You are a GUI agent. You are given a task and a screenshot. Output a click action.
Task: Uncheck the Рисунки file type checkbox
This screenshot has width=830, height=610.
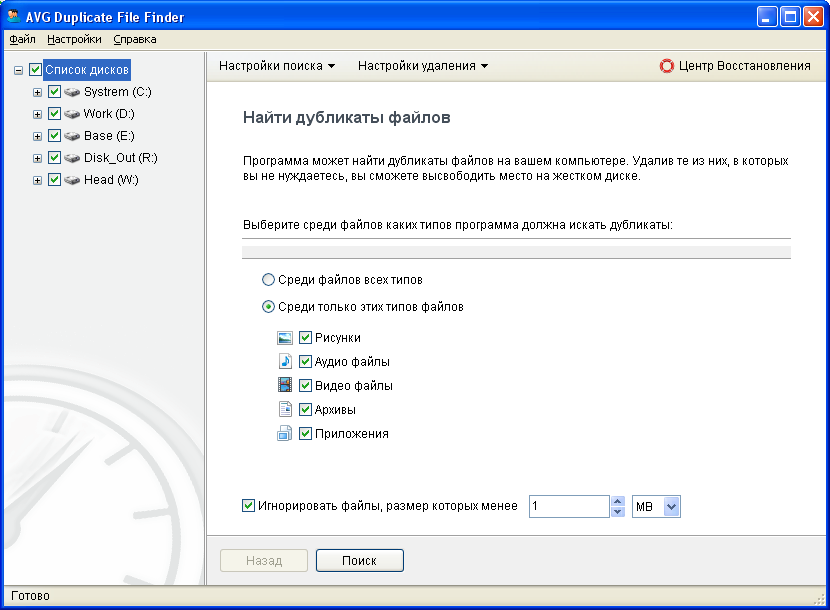pyautogui.click(x=305, y=337)
